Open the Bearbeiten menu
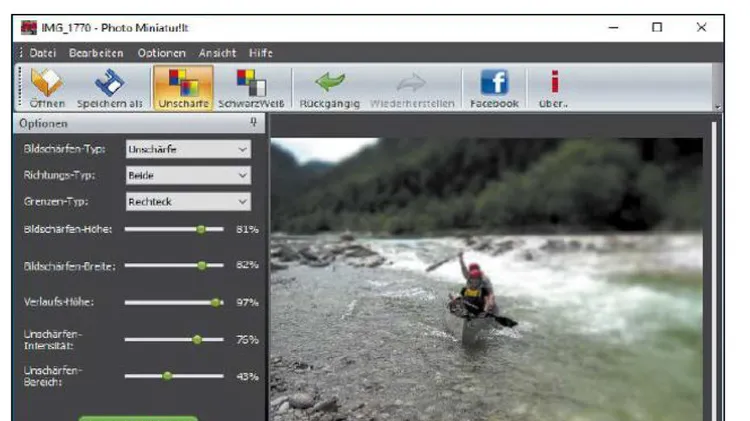Viewport: 750px width, 421px height. pos(96,53)
